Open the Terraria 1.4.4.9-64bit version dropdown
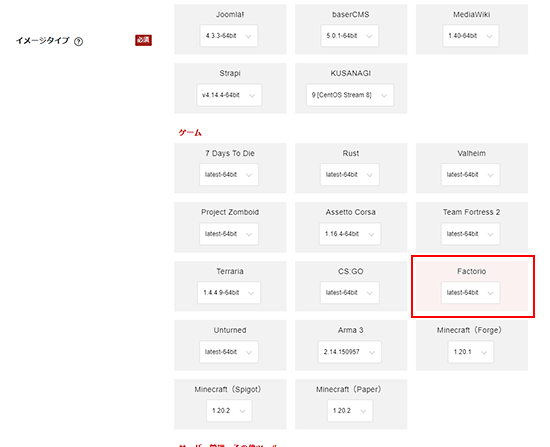The image size is (550, 447). tap(229, 293)
